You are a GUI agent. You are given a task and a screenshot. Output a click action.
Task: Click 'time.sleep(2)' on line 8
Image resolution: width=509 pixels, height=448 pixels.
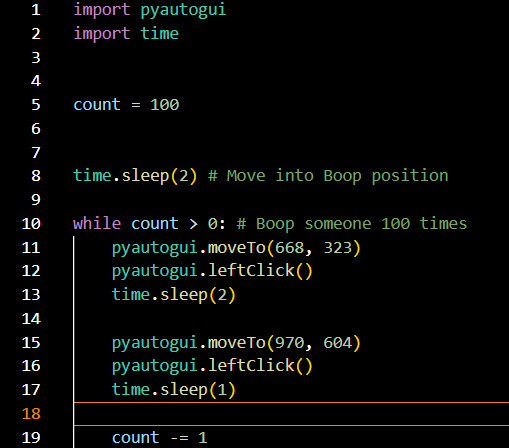(x=135, y=176)
